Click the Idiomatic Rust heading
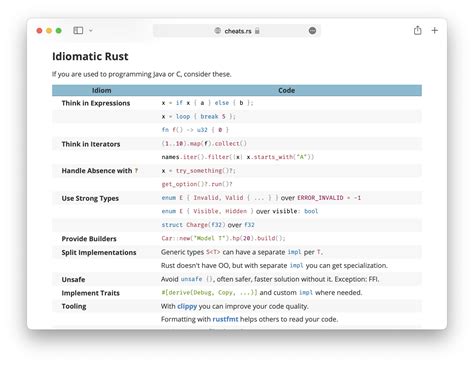474x365 pixels. point(90,56)
